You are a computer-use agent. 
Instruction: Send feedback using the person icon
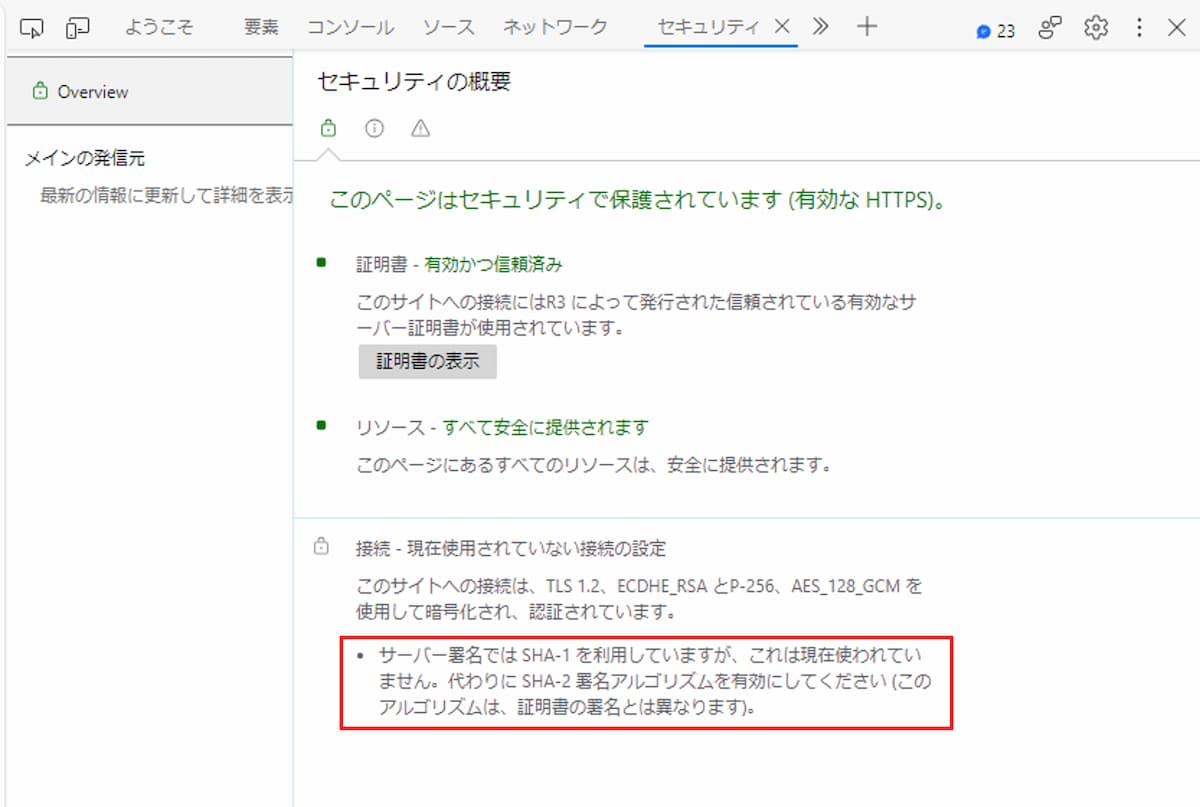(x=1048, y=27)
